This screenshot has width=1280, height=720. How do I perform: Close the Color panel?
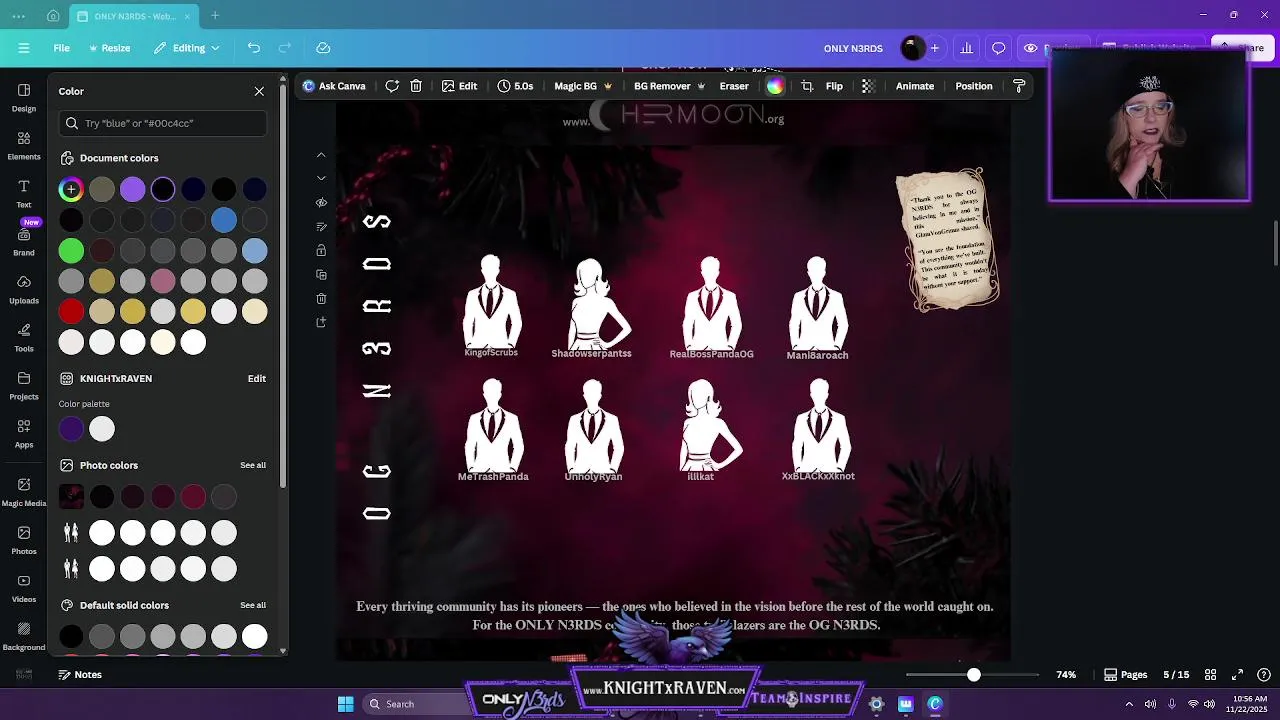(x=259, y=91)
